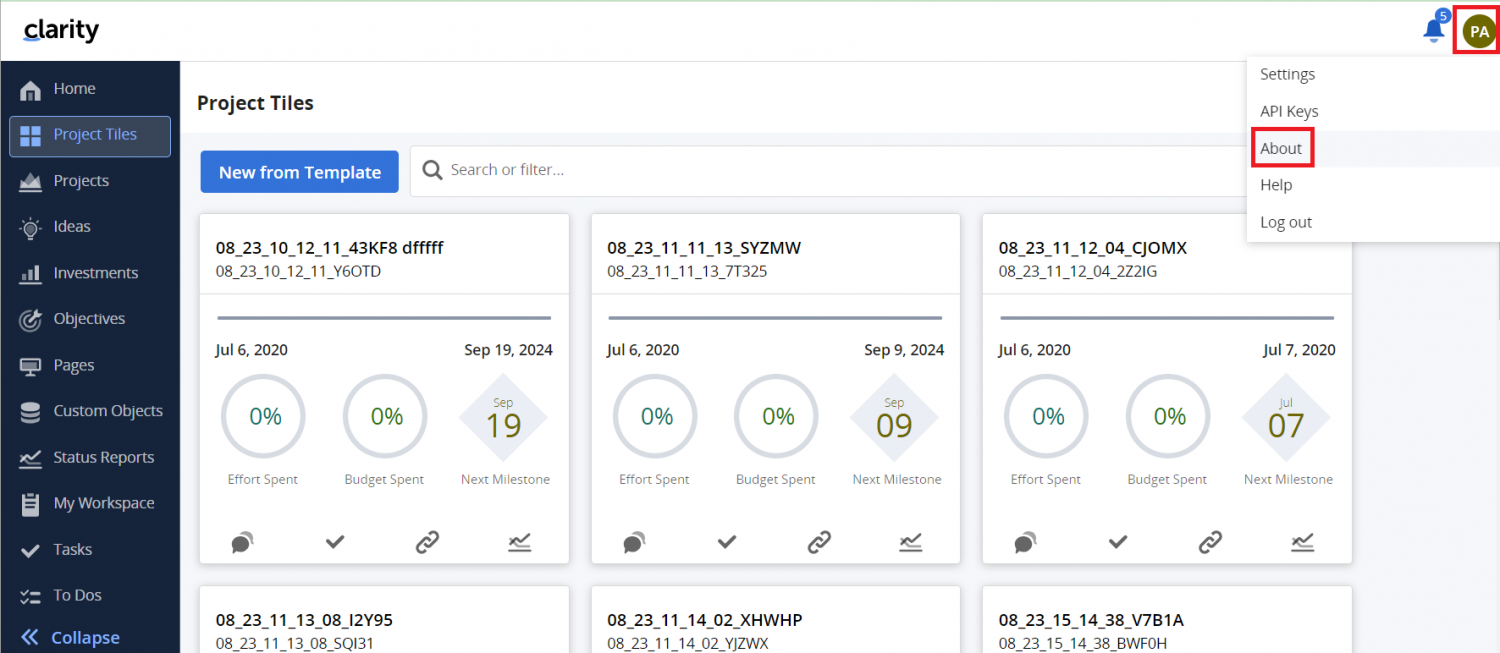The width and height of the screenshot is (1500, 653).
Task: Select About from the user menu
Action: (x=1281, y=148)
